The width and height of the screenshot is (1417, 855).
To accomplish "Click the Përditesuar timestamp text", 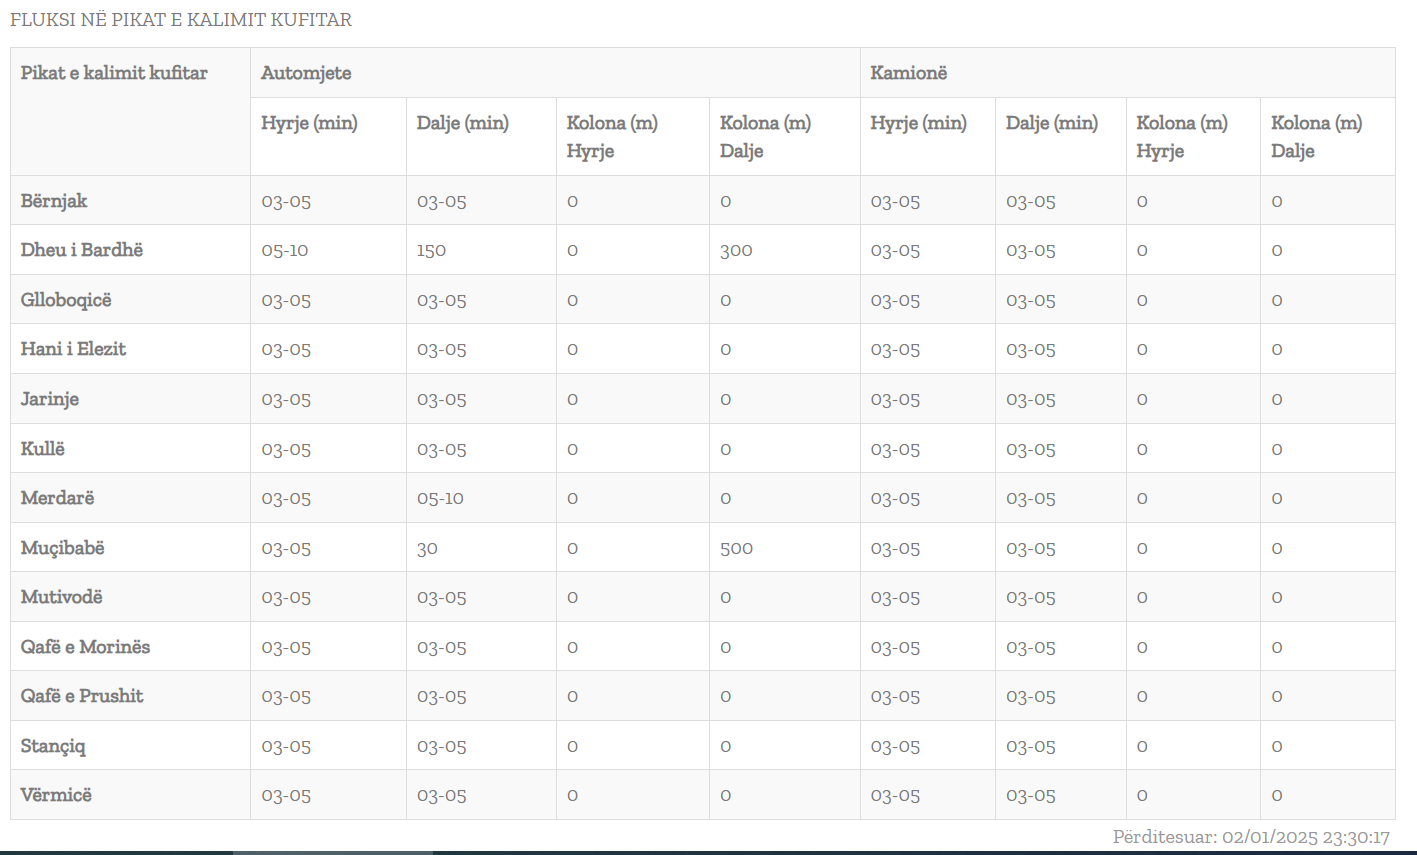I will point(1251,837).
